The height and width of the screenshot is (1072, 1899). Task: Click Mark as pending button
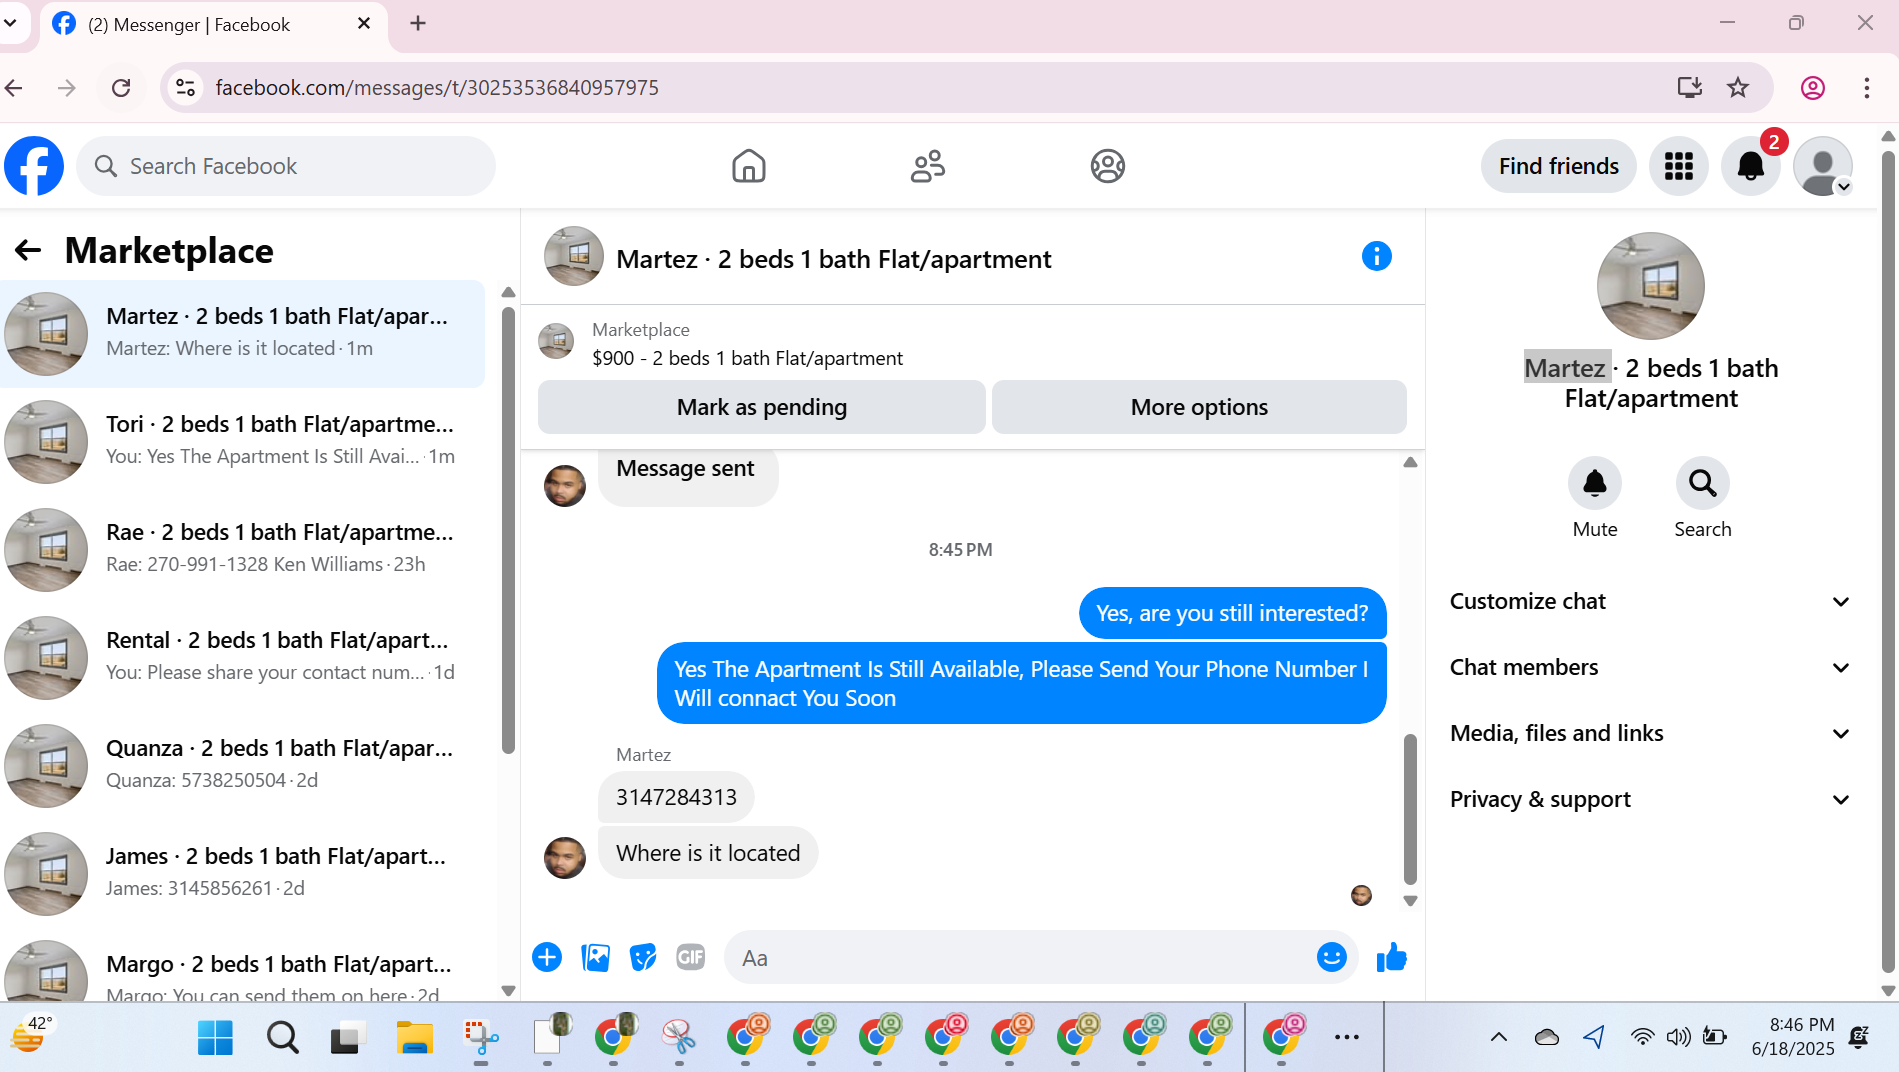click(x=762, y=407)
